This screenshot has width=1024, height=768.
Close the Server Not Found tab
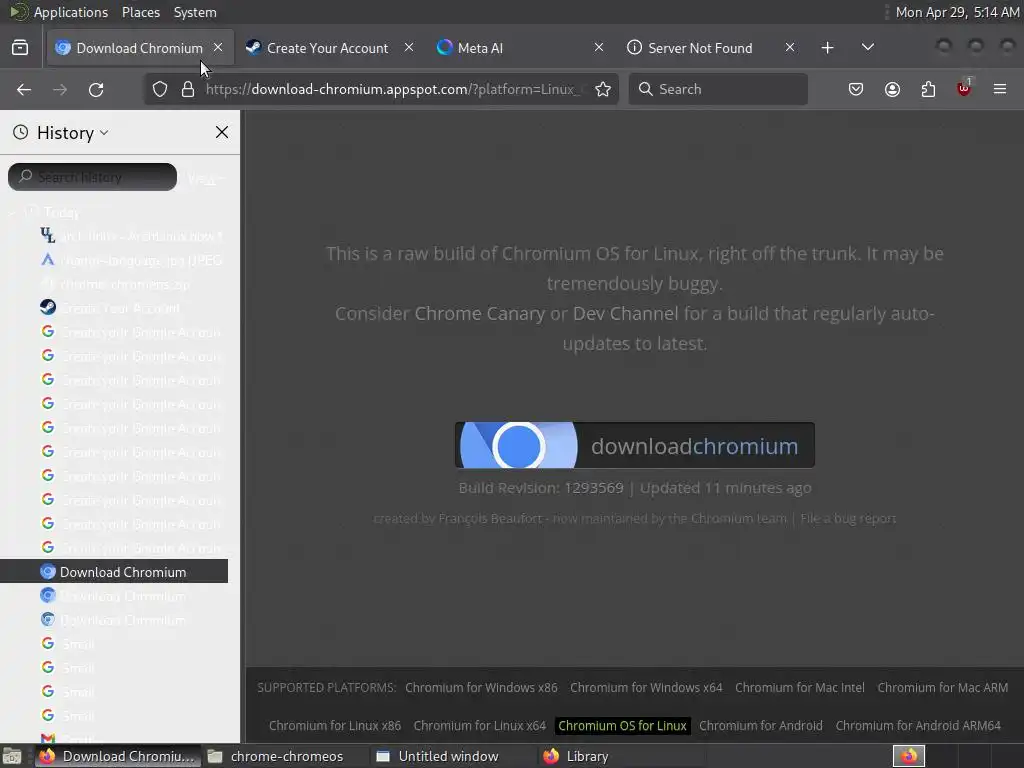pos(790,48)
